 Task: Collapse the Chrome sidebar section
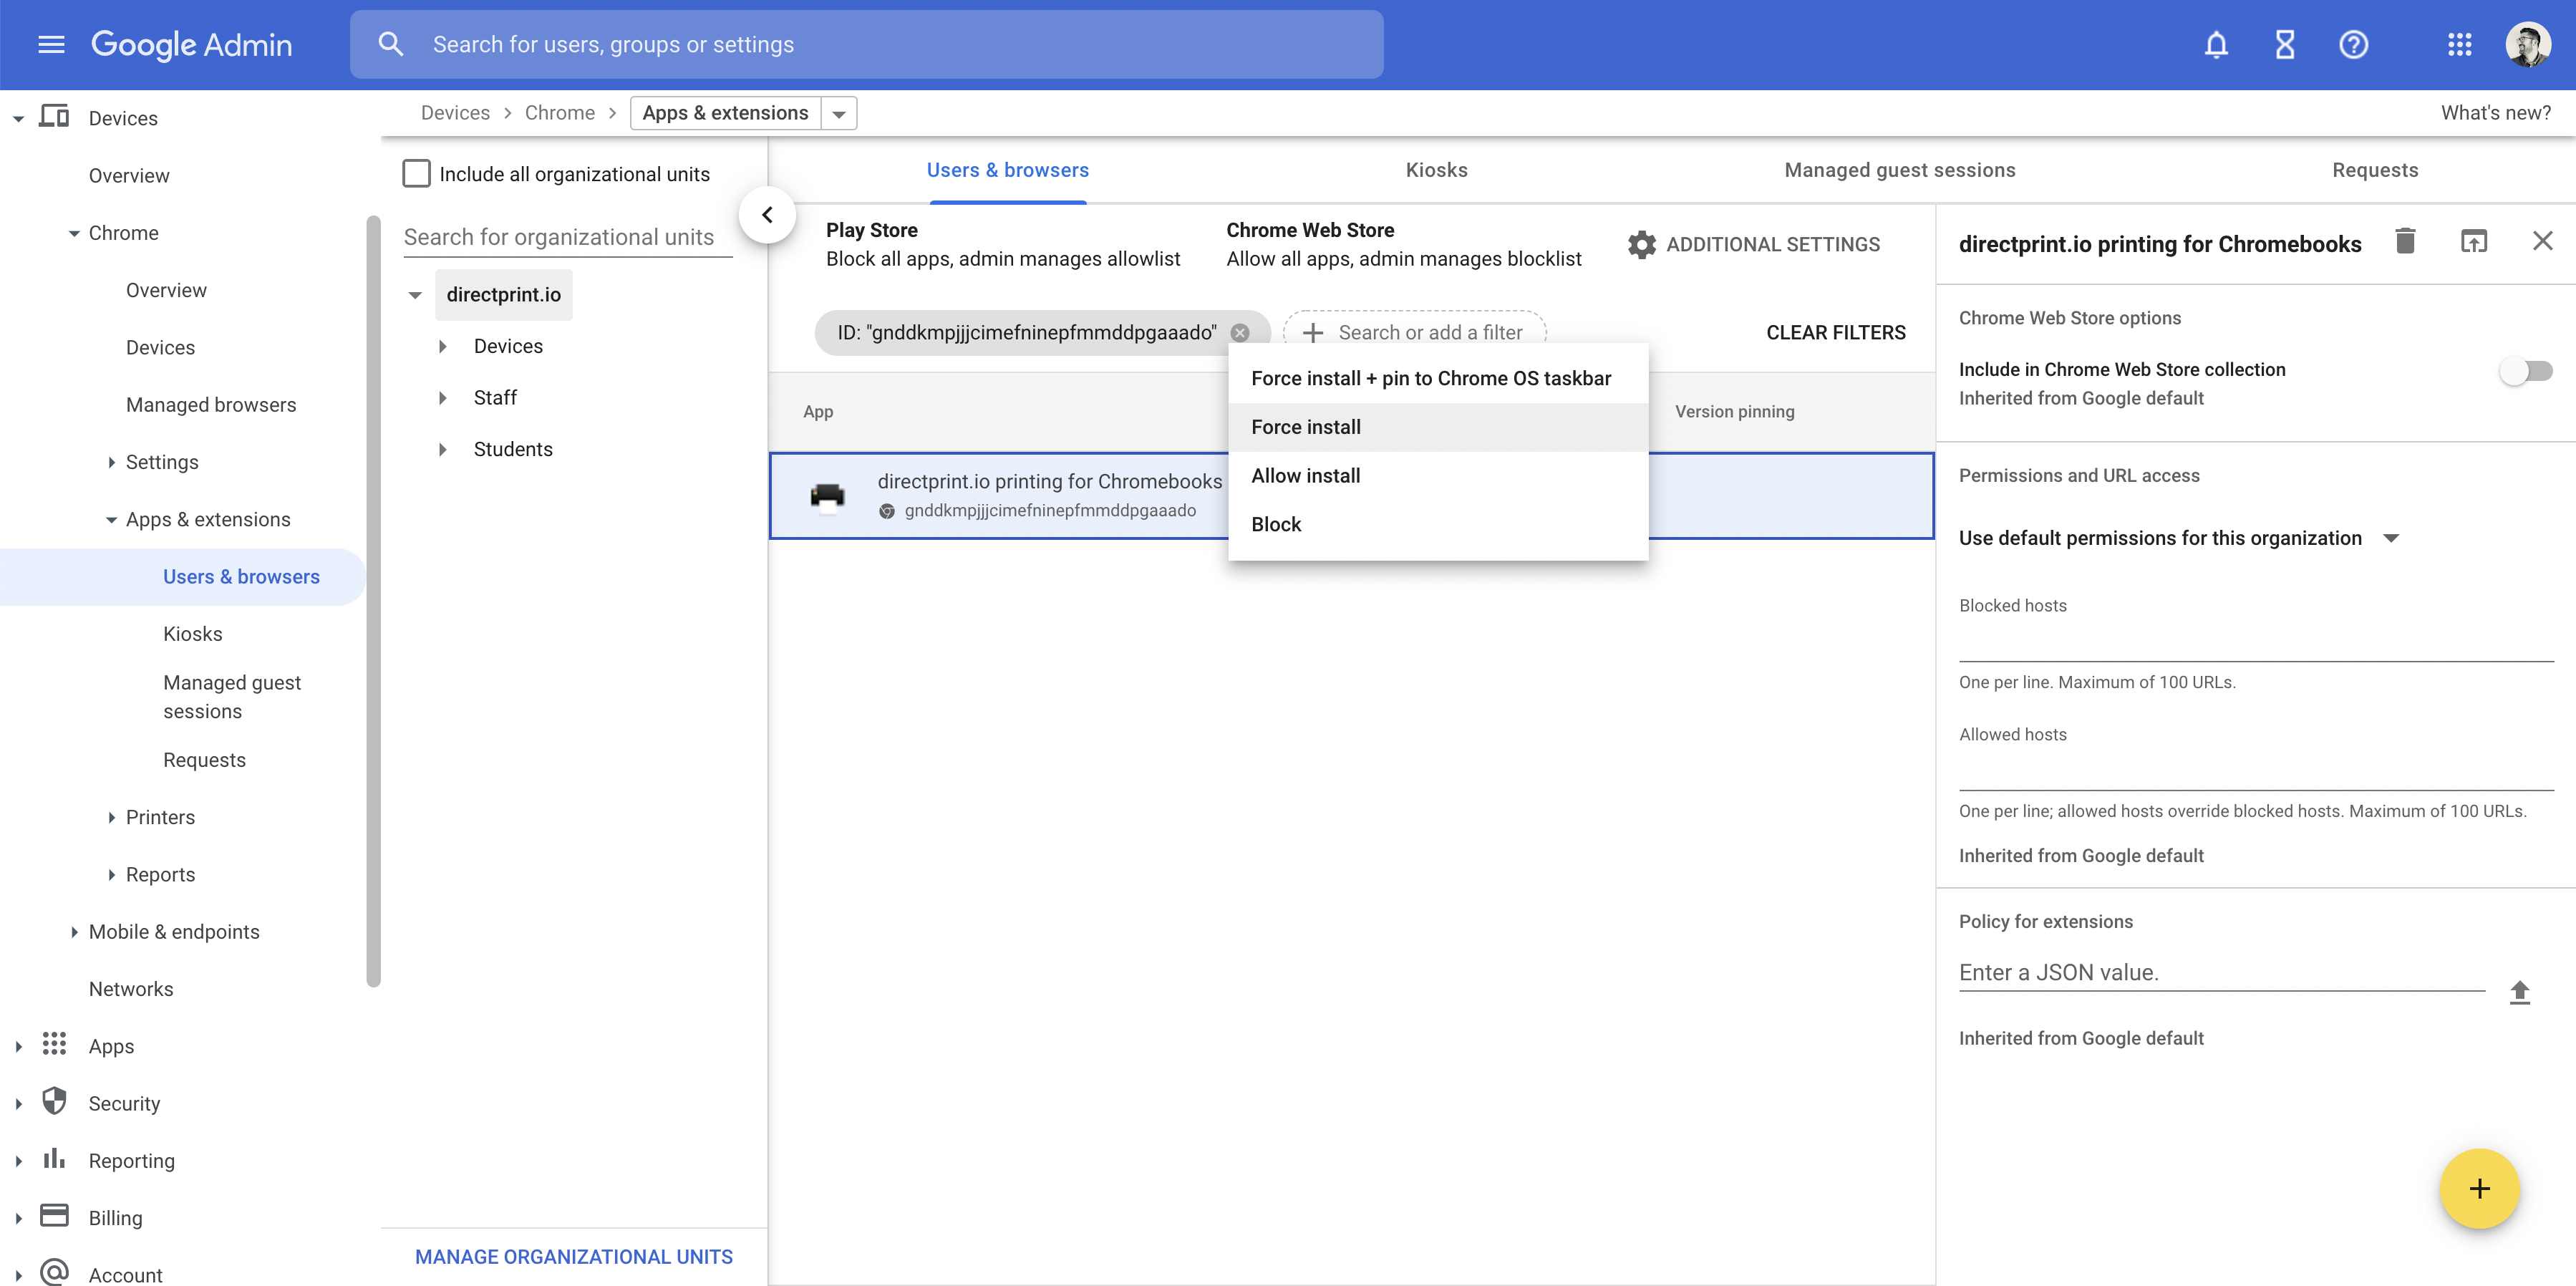click(x=74, y=233)
